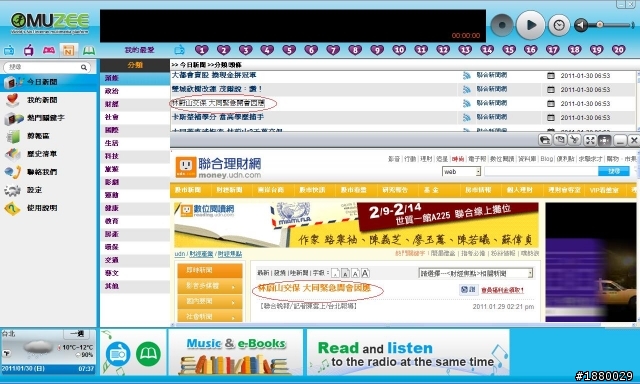Open the sleep timer clock icon
This screenshot has width=640, height=384.
[x=559, y=25]
